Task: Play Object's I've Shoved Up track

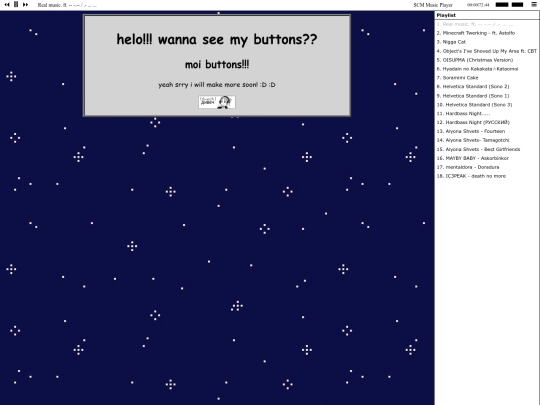Action: [487, 51]
